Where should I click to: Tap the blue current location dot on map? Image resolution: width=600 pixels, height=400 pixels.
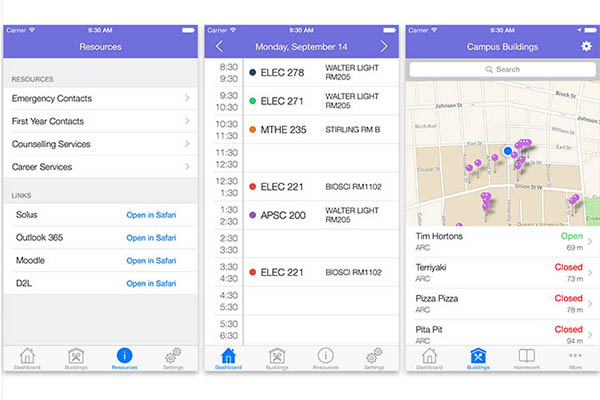point(508,151)
